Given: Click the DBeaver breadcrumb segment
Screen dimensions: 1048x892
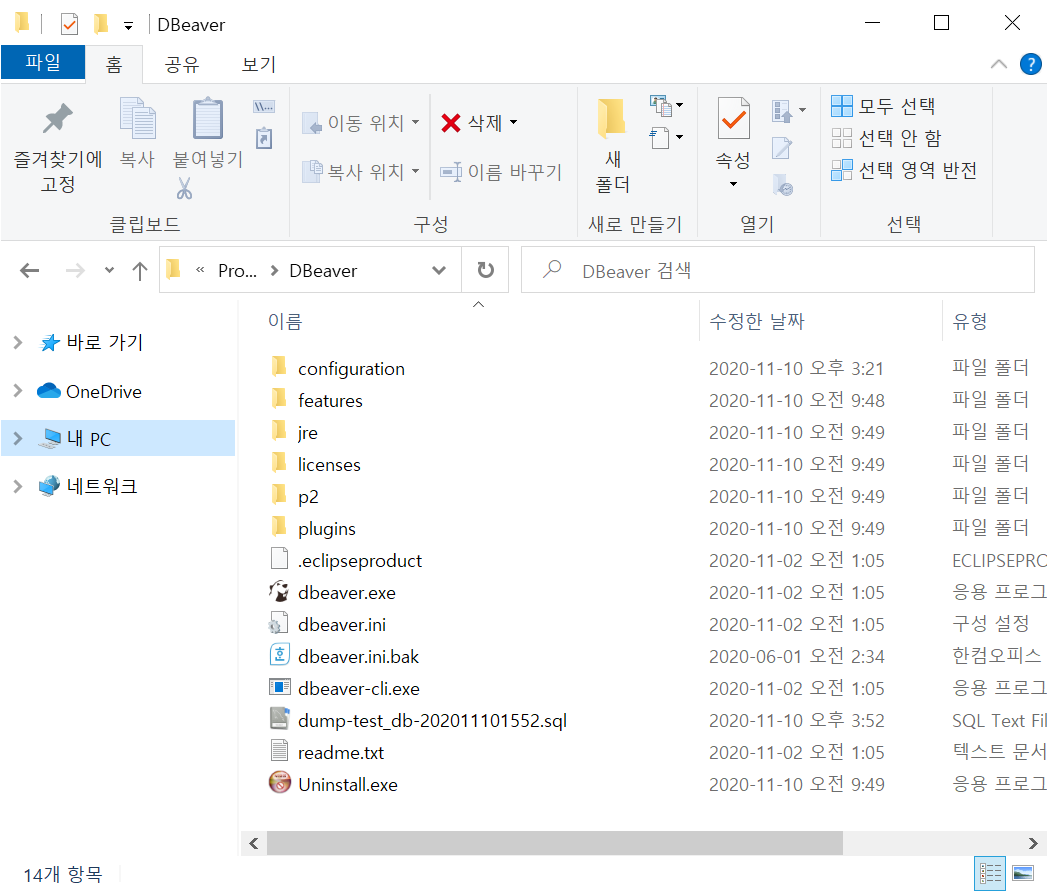Looking at the screenshot, I should point(323,271).
